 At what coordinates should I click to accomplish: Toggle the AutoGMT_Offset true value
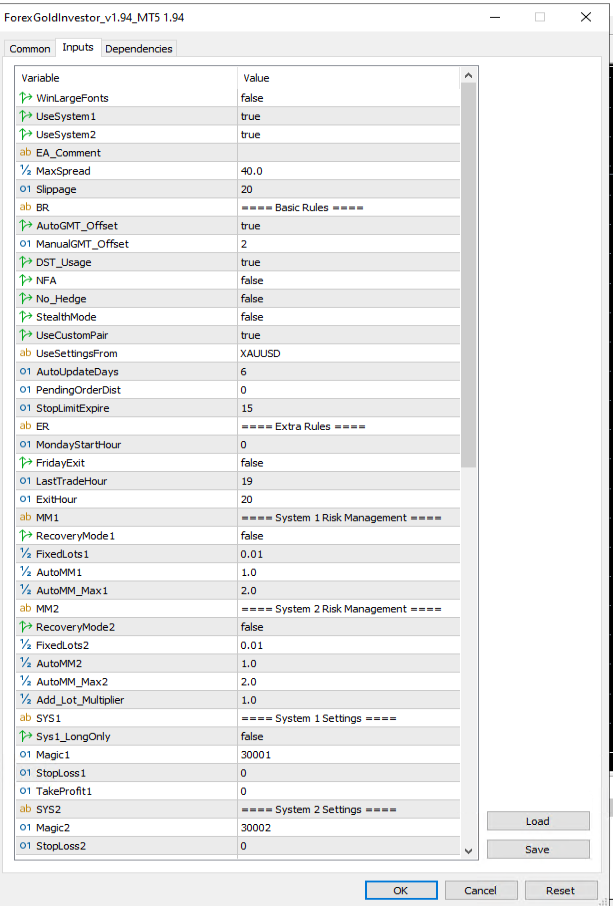click(251, 225)
